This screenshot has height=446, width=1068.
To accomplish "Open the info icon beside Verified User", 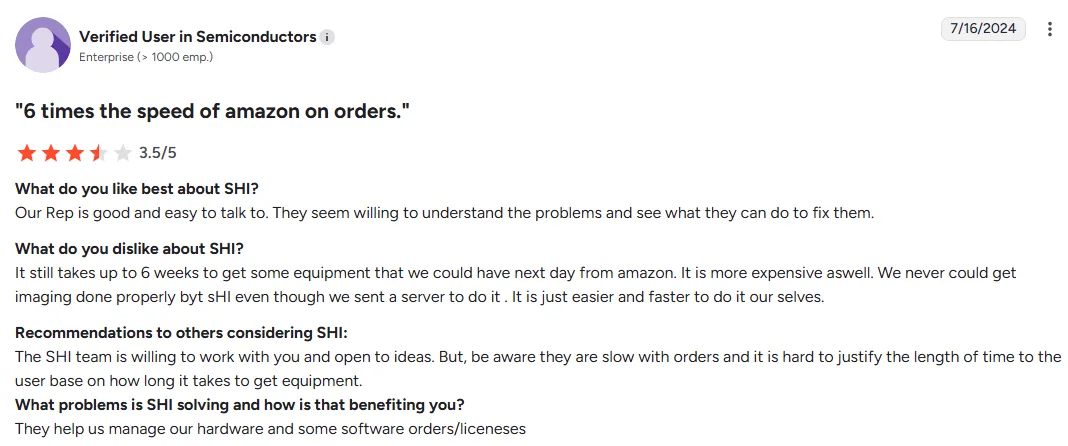I will [327, 37].
